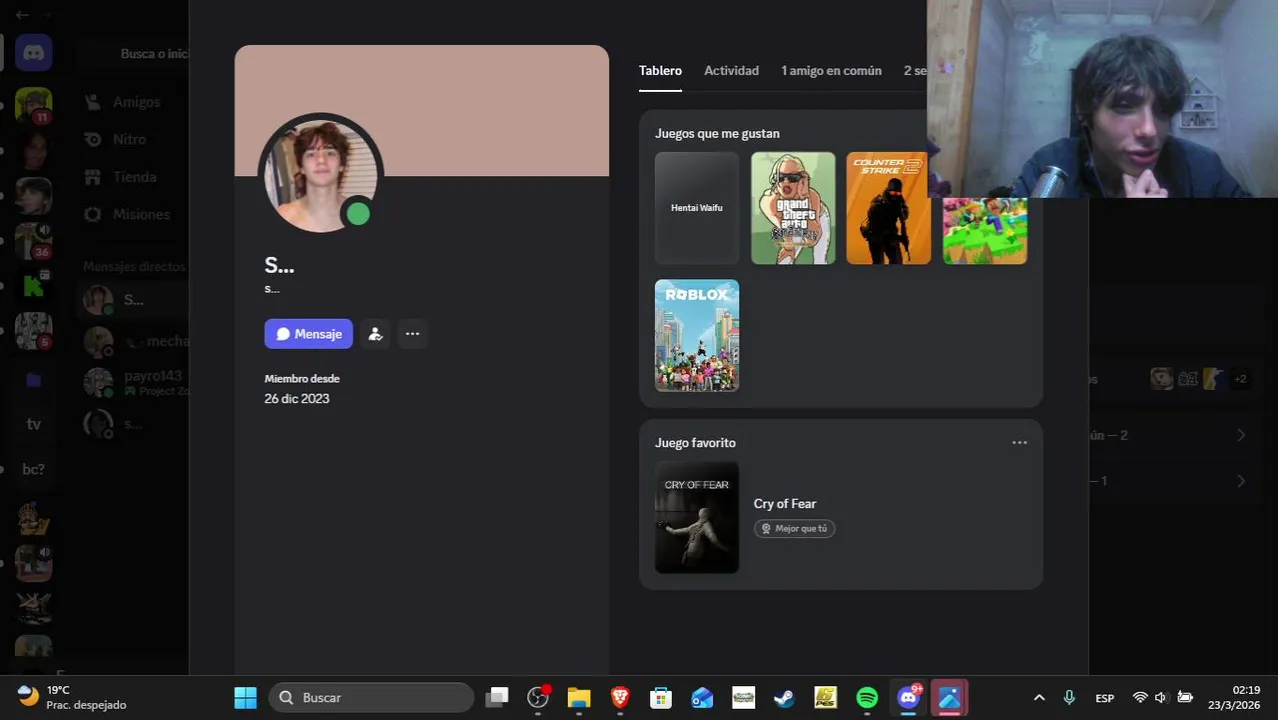Open the tv server icon
Viewport: 1278px width, 720px height.
tap(34, 424)
